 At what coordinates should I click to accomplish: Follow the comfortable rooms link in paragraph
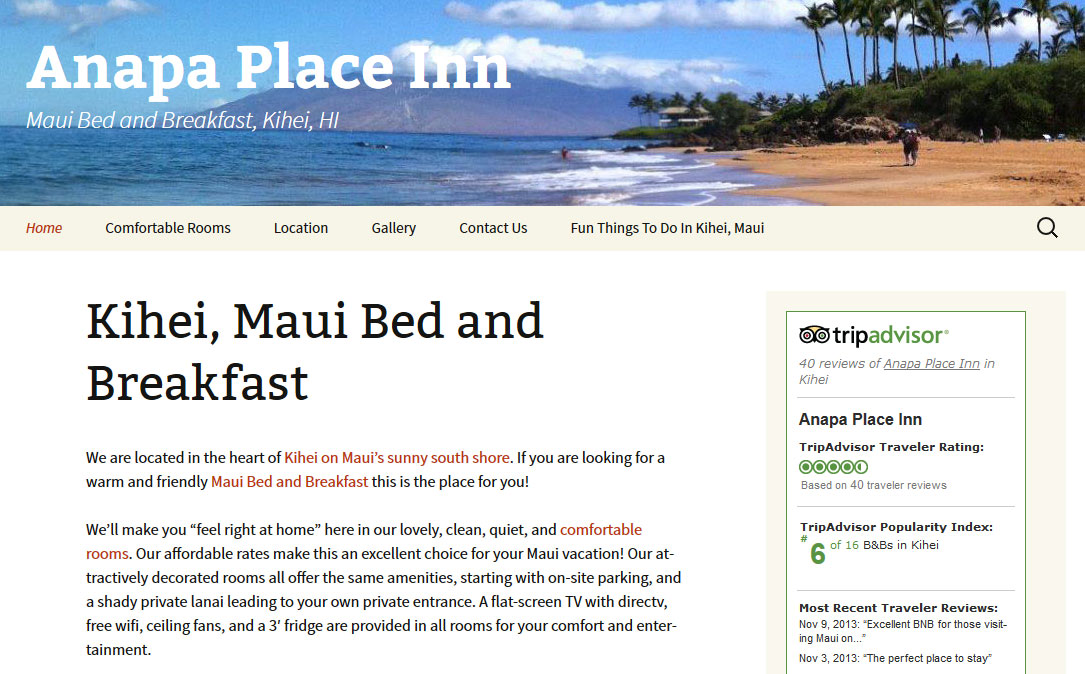point(364,542)
